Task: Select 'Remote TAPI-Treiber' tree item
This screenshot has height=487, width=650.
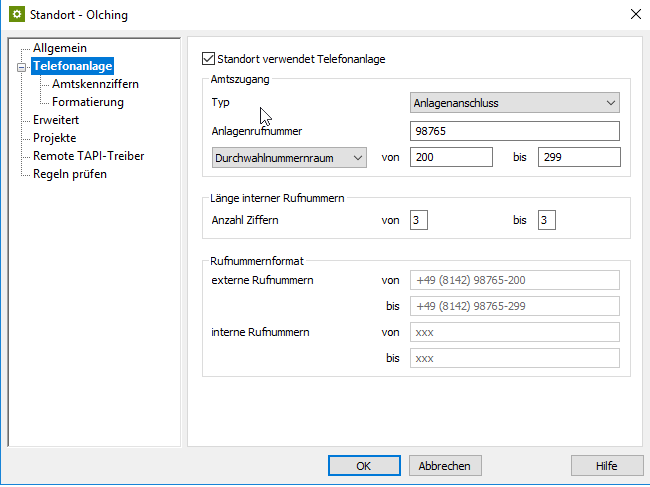Action: click(88, 156)
